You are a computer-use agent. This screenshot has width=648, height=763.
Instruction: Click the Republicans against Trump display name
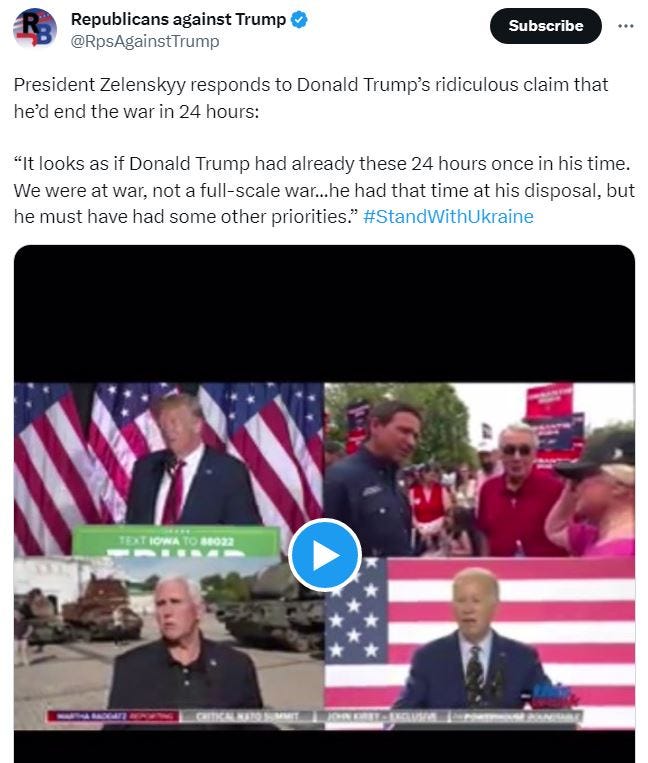[x=179, y=19]
